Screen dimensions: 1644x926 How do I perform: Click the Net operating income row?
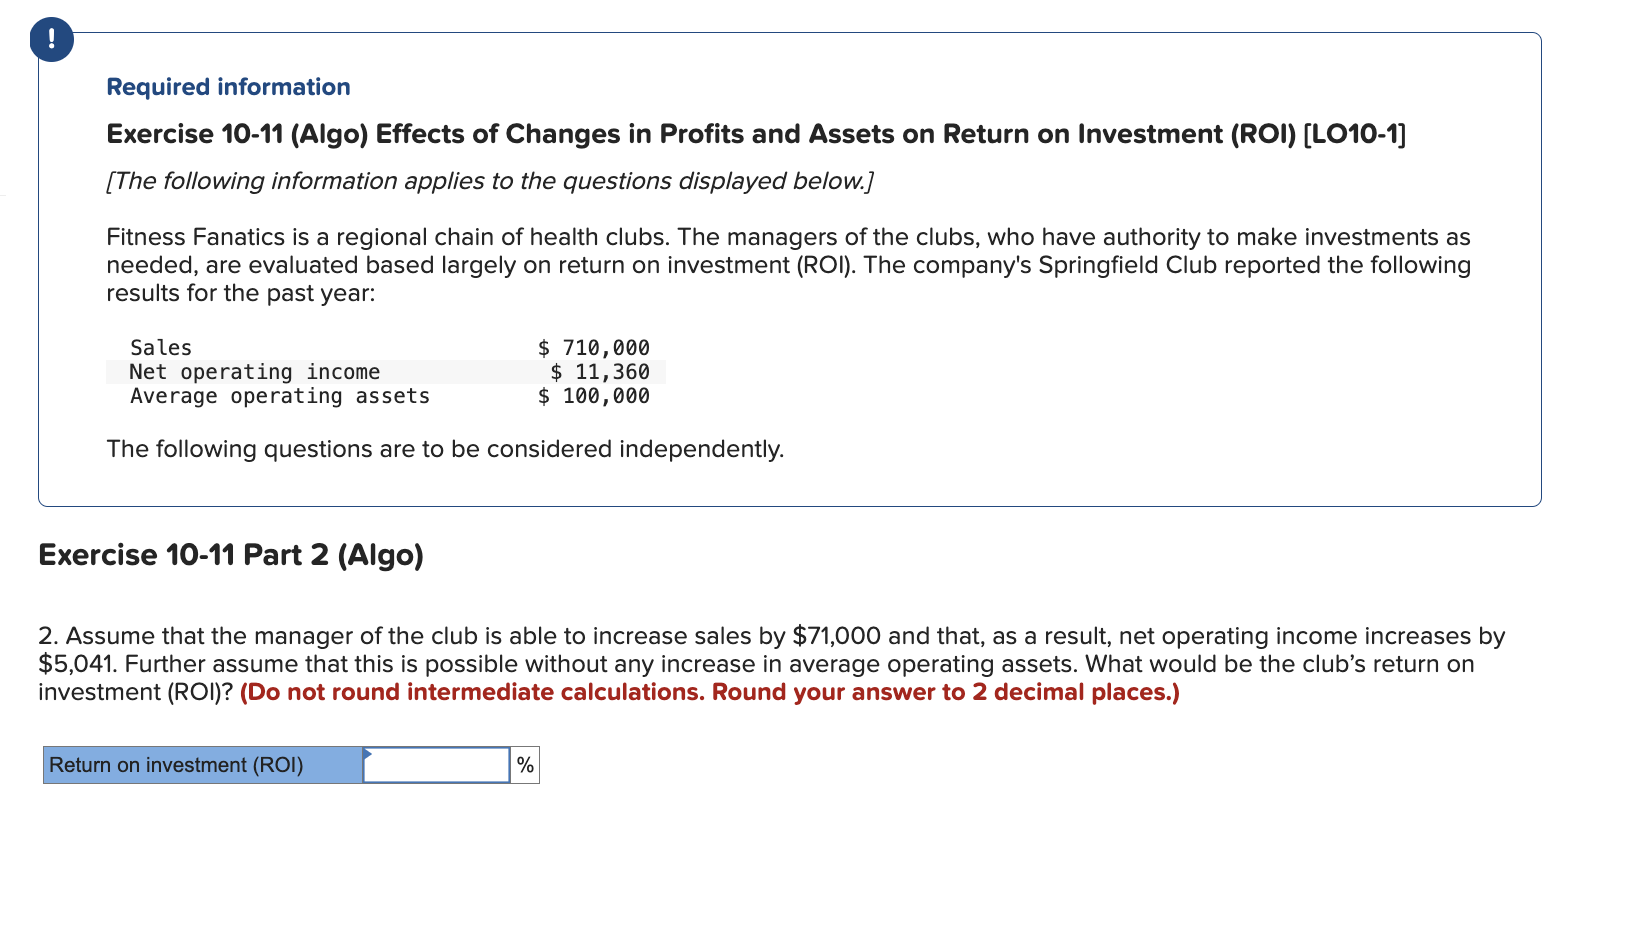[385, 372]
